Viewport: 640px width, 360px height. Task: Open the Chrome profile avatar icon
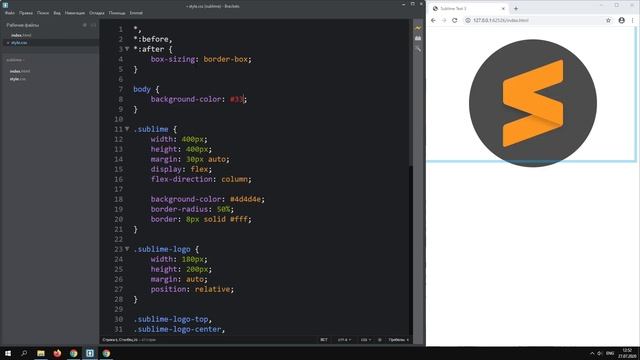622,20
